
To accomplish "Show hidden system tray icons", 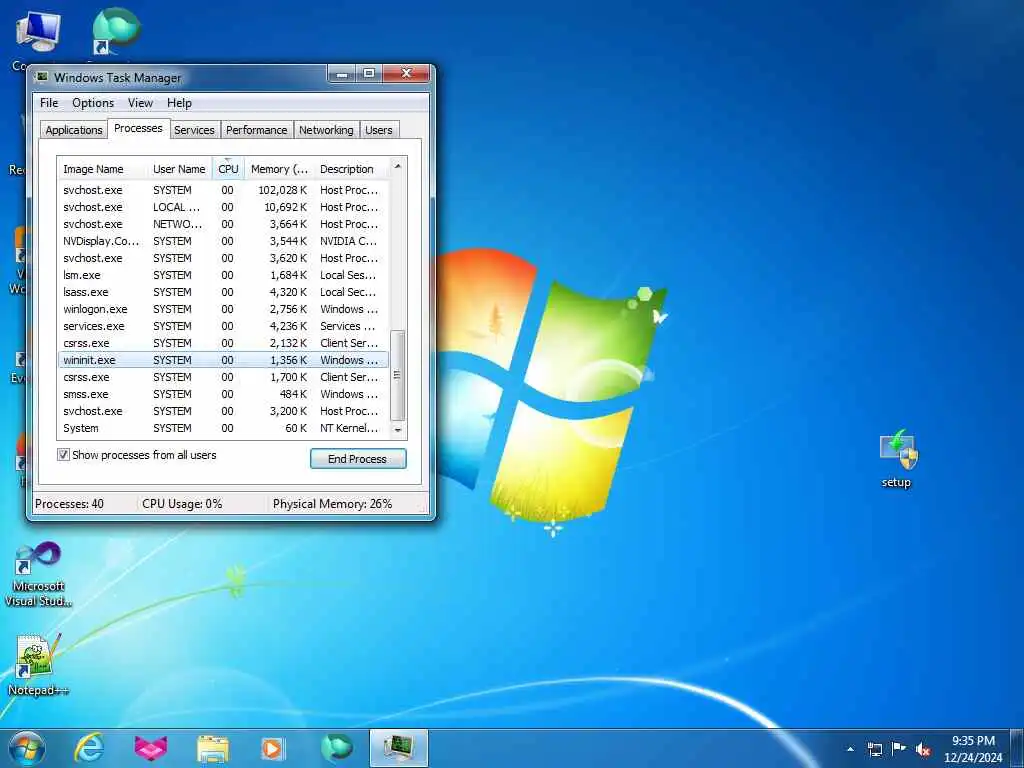I will (x=850, y=749).
